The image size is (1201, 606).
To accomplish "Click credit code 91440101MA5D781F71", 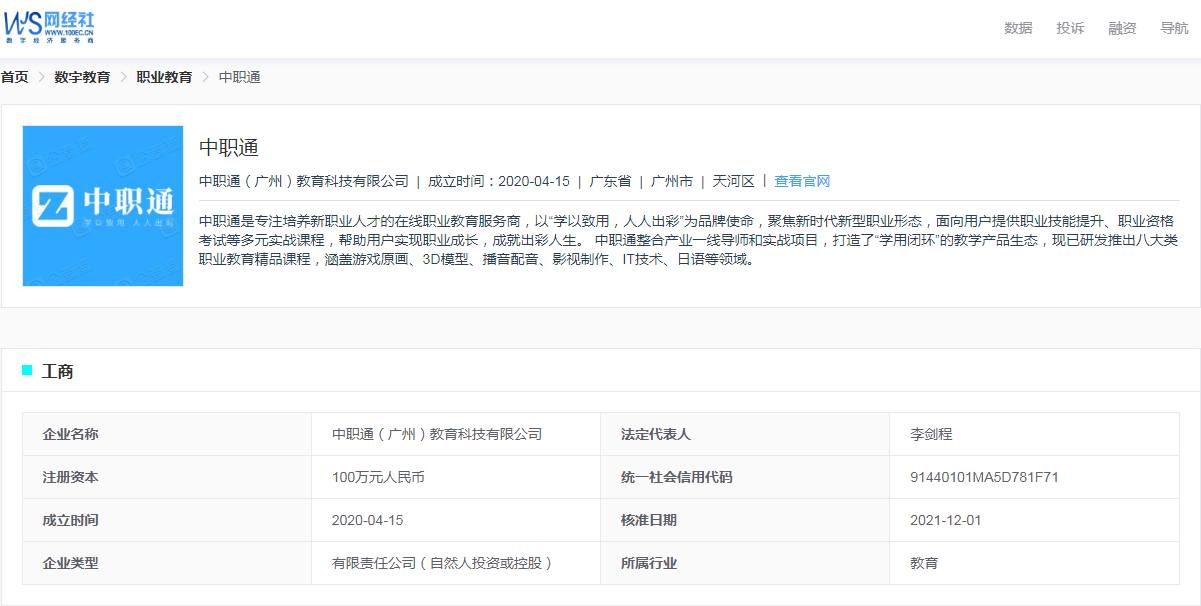I will click(984, 477).
